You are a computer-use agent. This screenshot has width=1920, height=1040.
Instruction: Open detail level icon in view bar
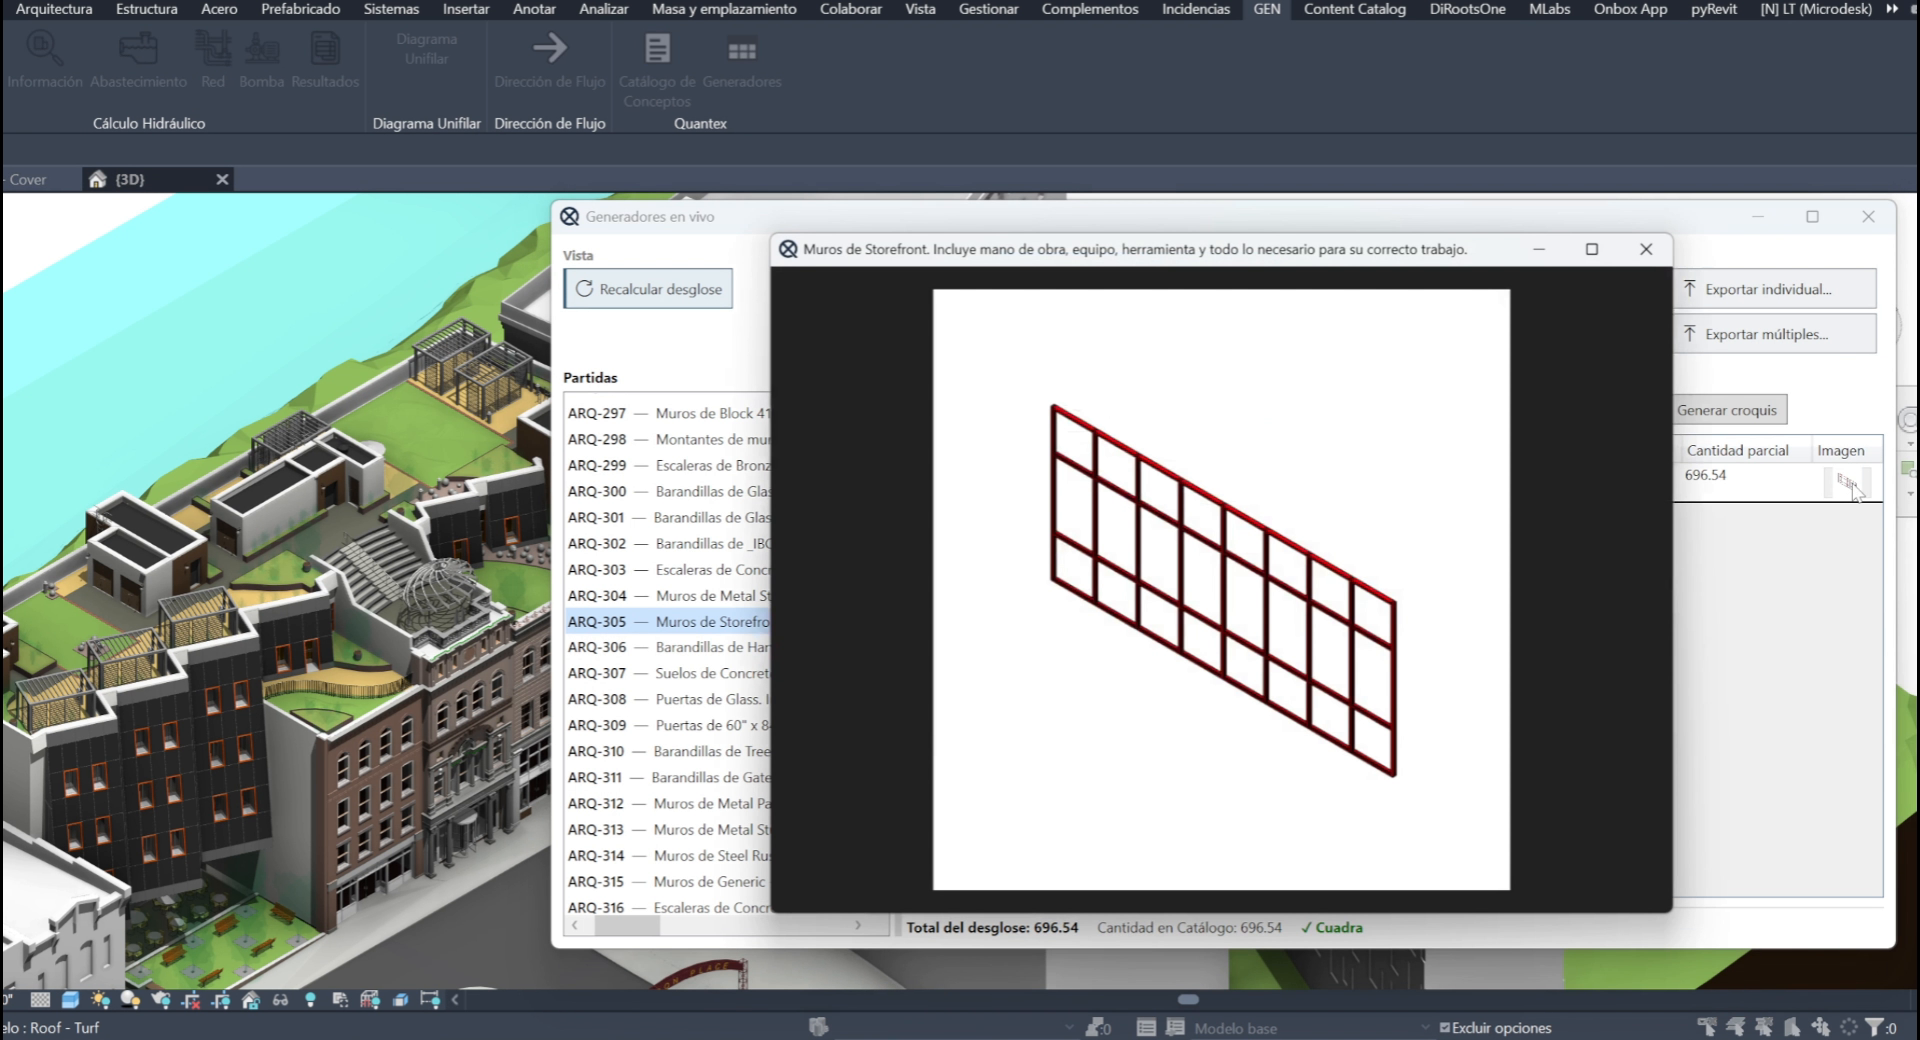point(40,1000)
